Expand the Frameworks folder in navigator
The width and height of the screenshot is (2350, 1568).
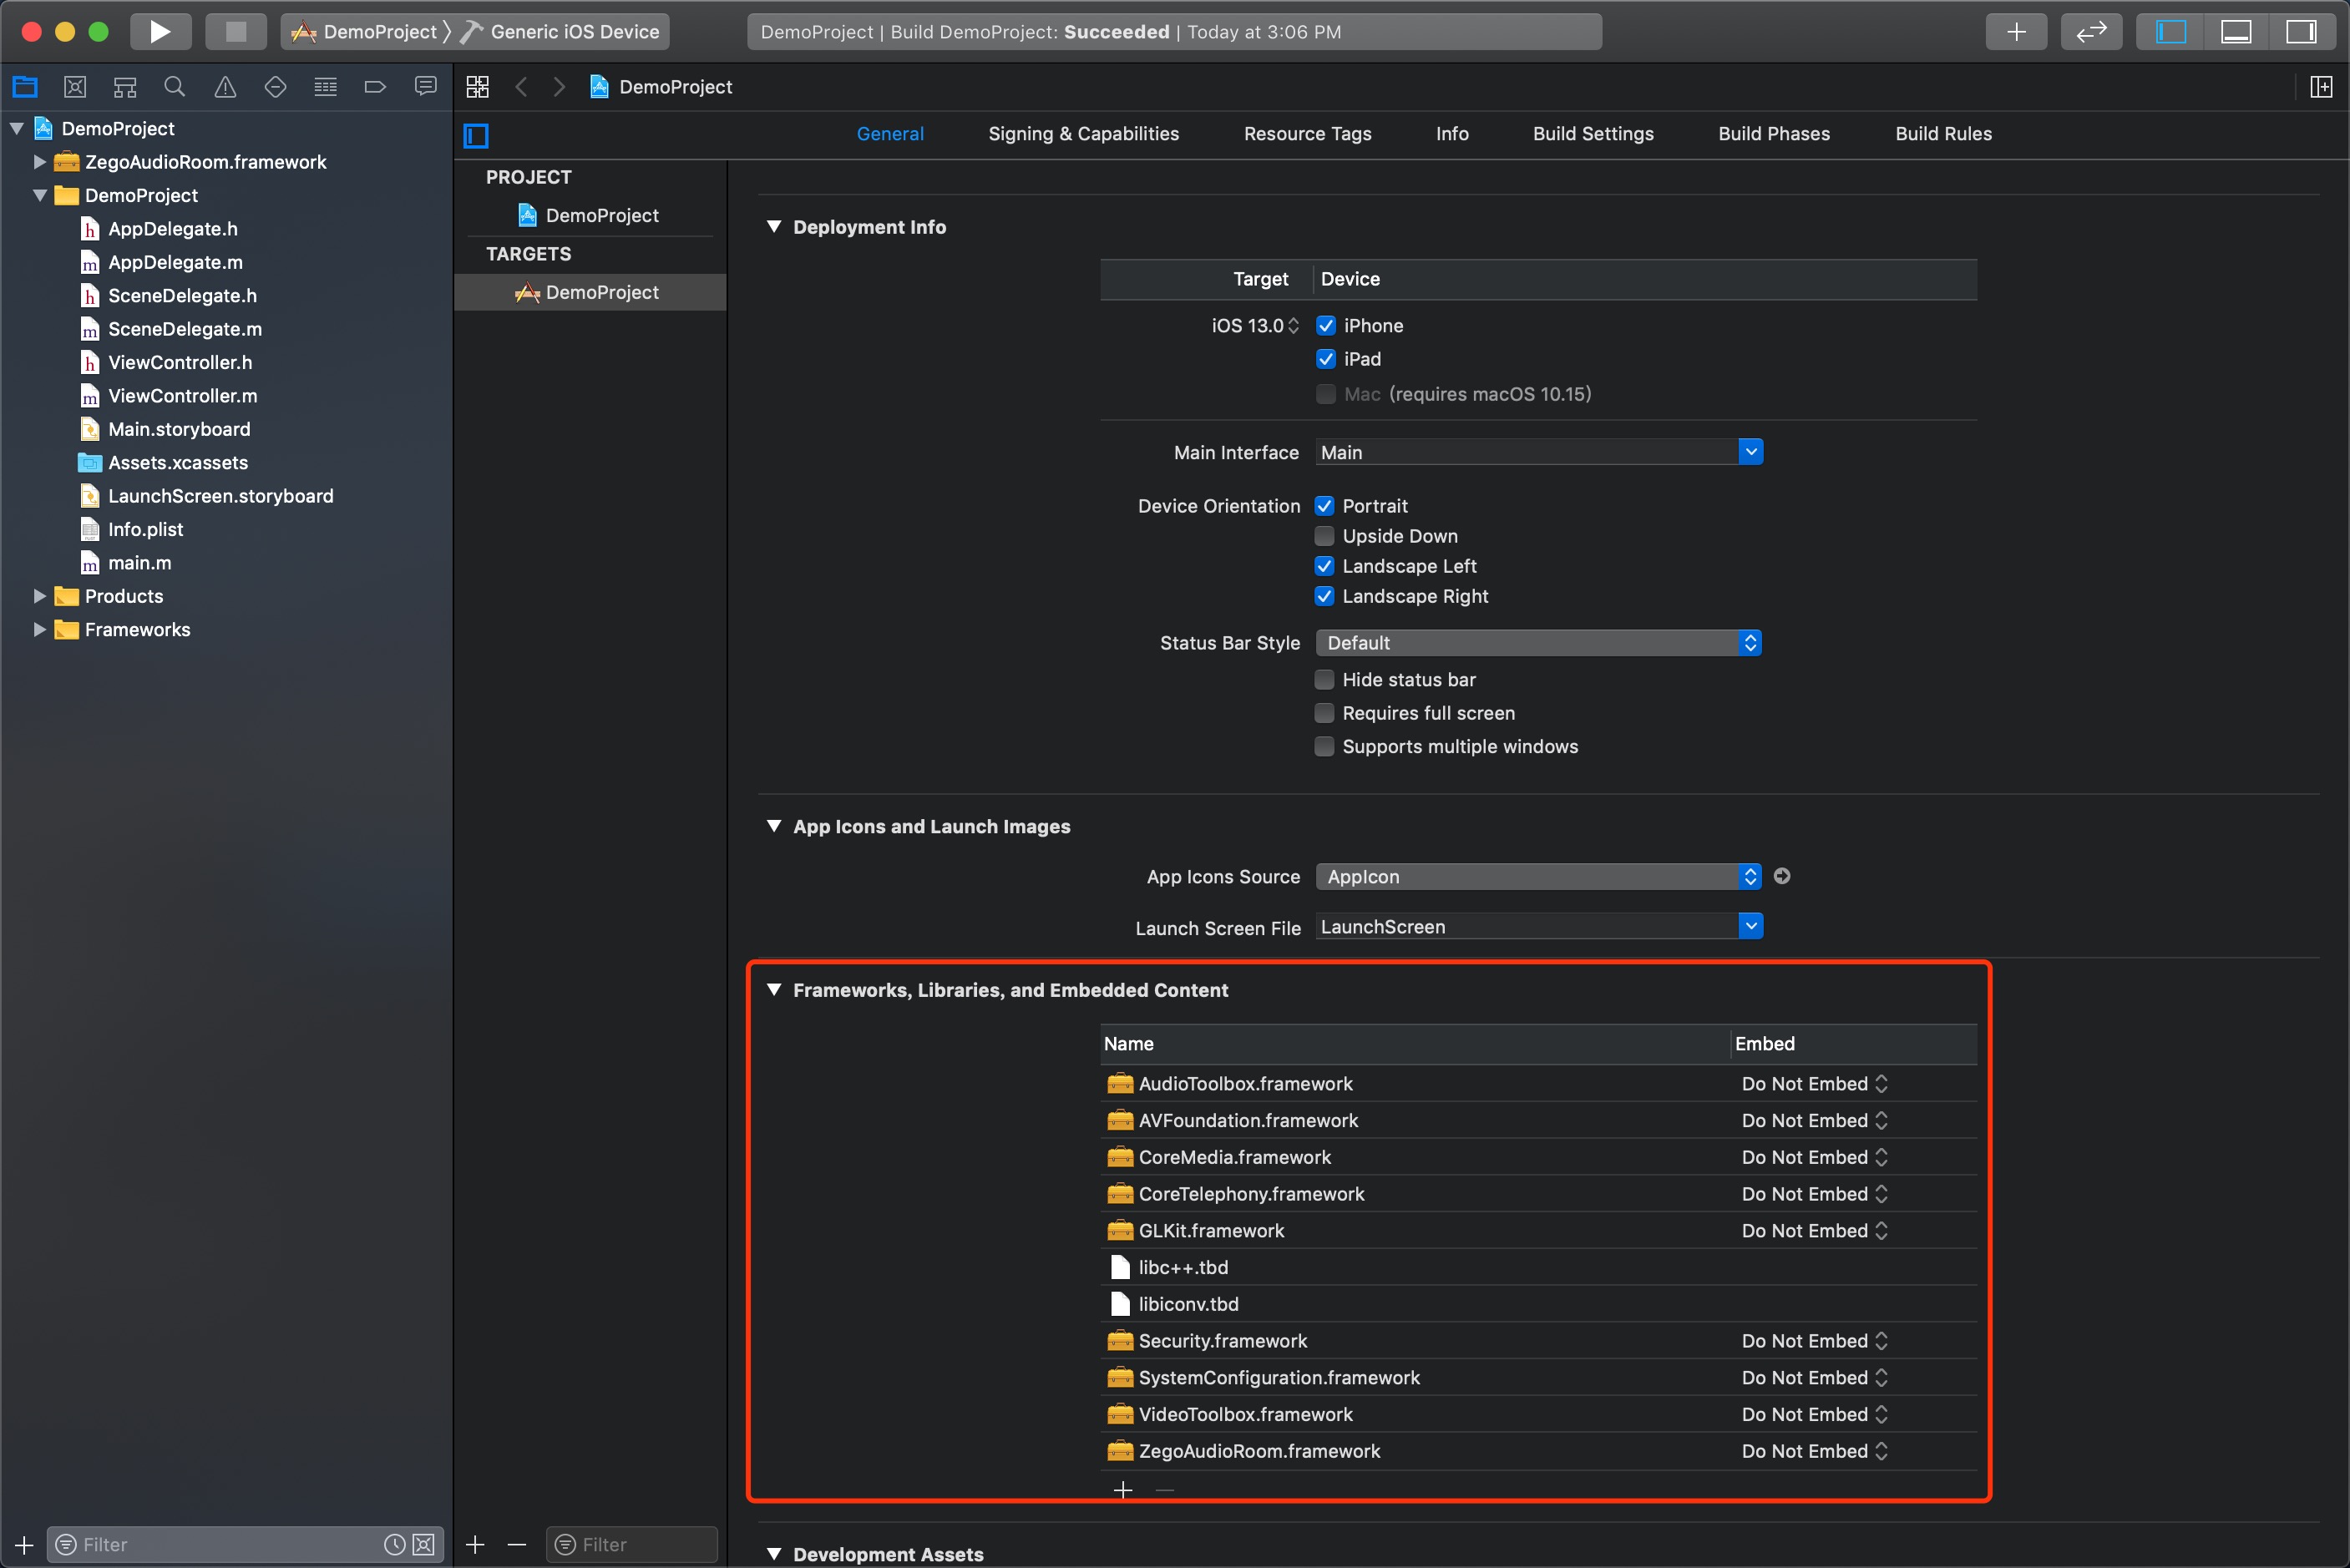pos(40,629)
